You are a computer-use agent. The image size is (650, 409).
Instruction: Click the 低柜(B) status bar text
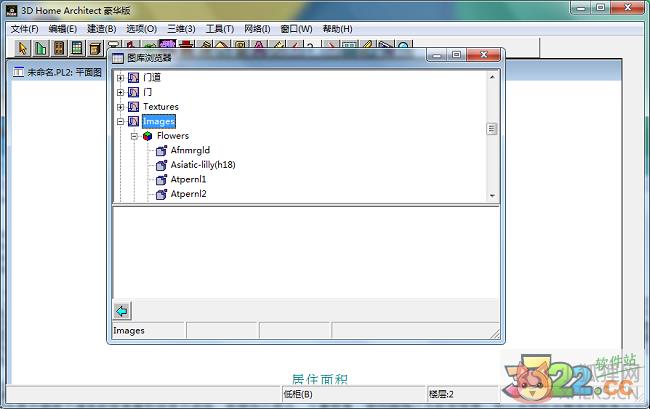pyautogui.click(x=298, y=394)
